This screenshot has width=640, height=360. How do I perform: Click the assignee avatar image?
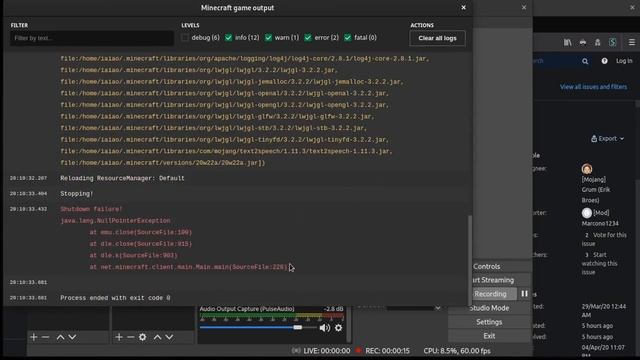coord(587,169)
